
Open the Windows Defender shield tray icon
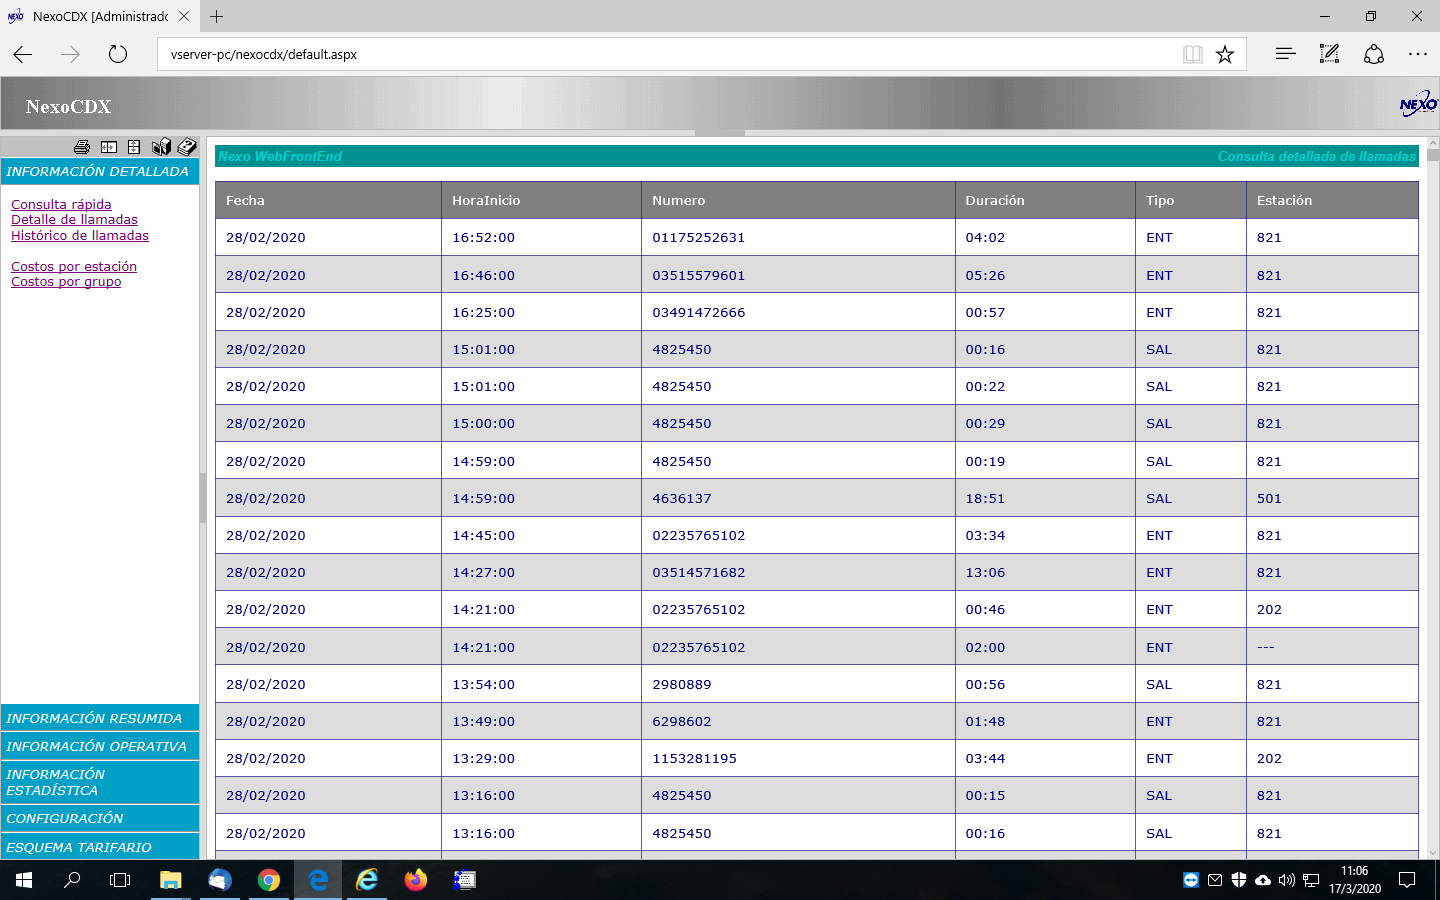click(1239, 880)
